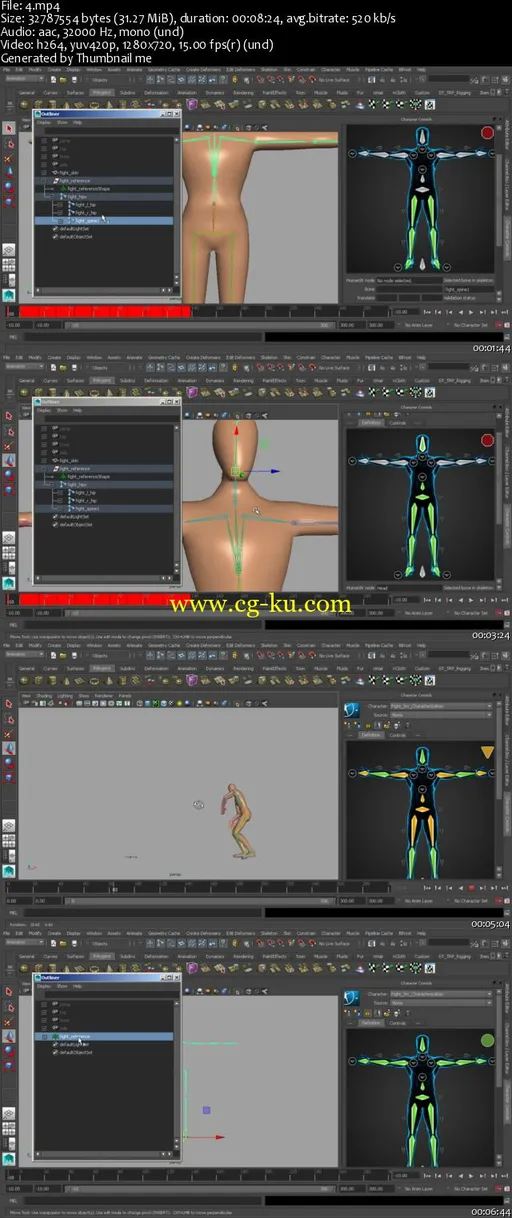Select the fight_l_hip joint in 00:01:44 Outliner
The height and width of the screenshot is (1218, 512).
85,204
